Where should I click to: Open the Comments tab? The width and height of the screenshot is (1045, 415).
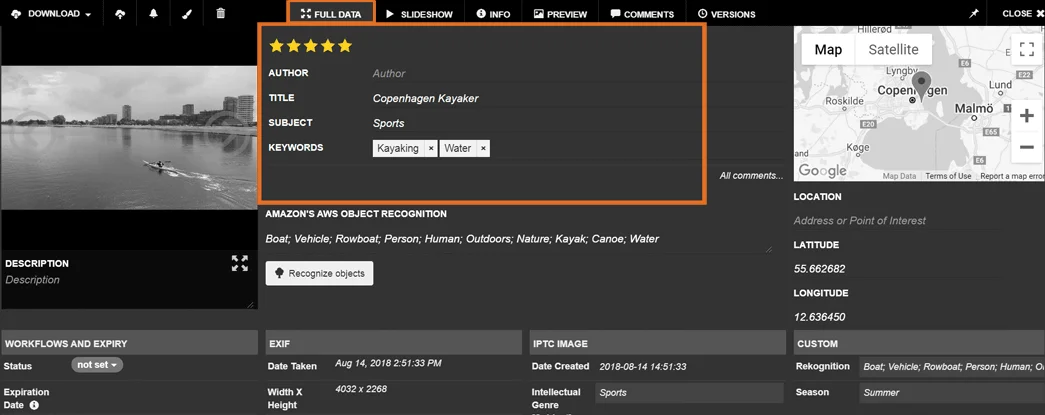[x=642, y=14]
